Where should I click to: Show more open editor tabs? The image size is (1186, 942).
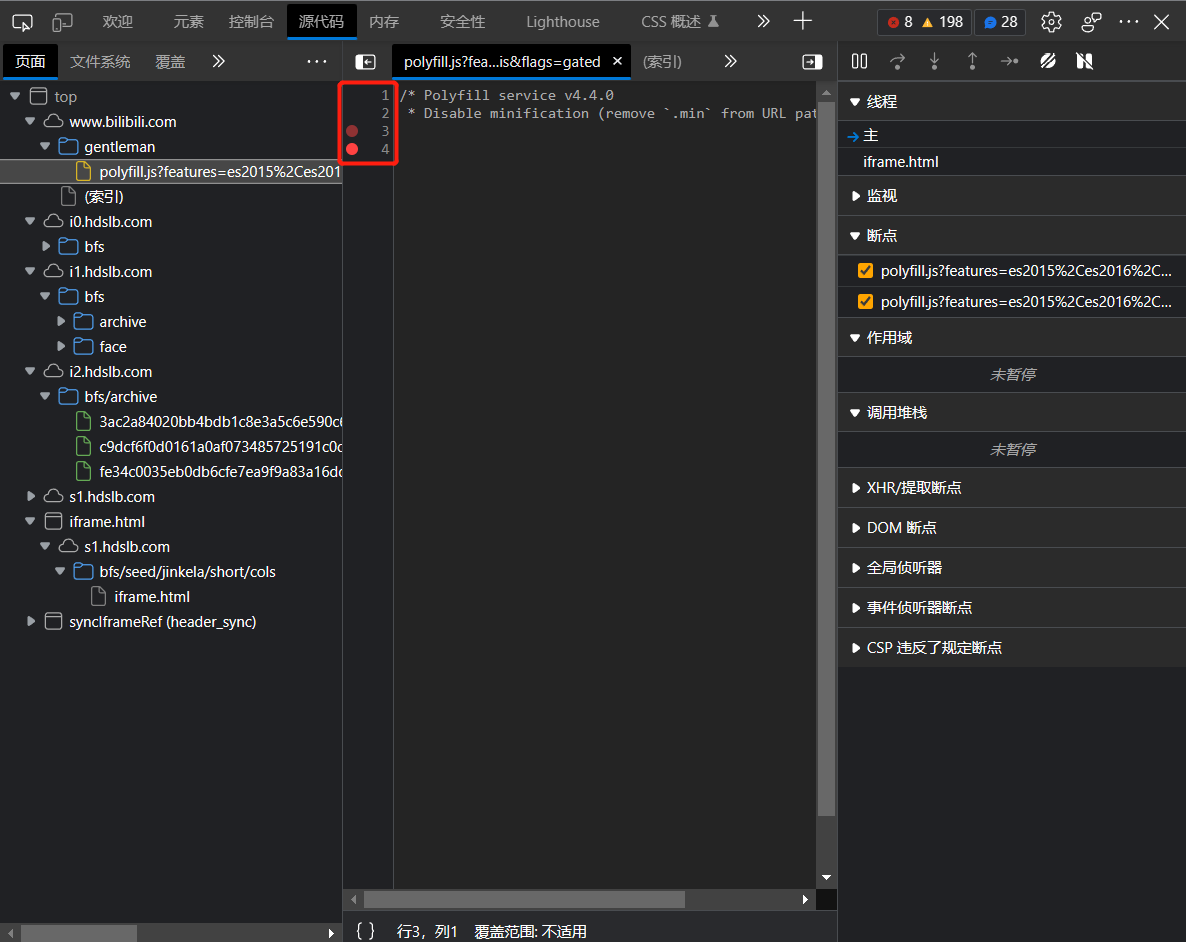click(730, 61)
